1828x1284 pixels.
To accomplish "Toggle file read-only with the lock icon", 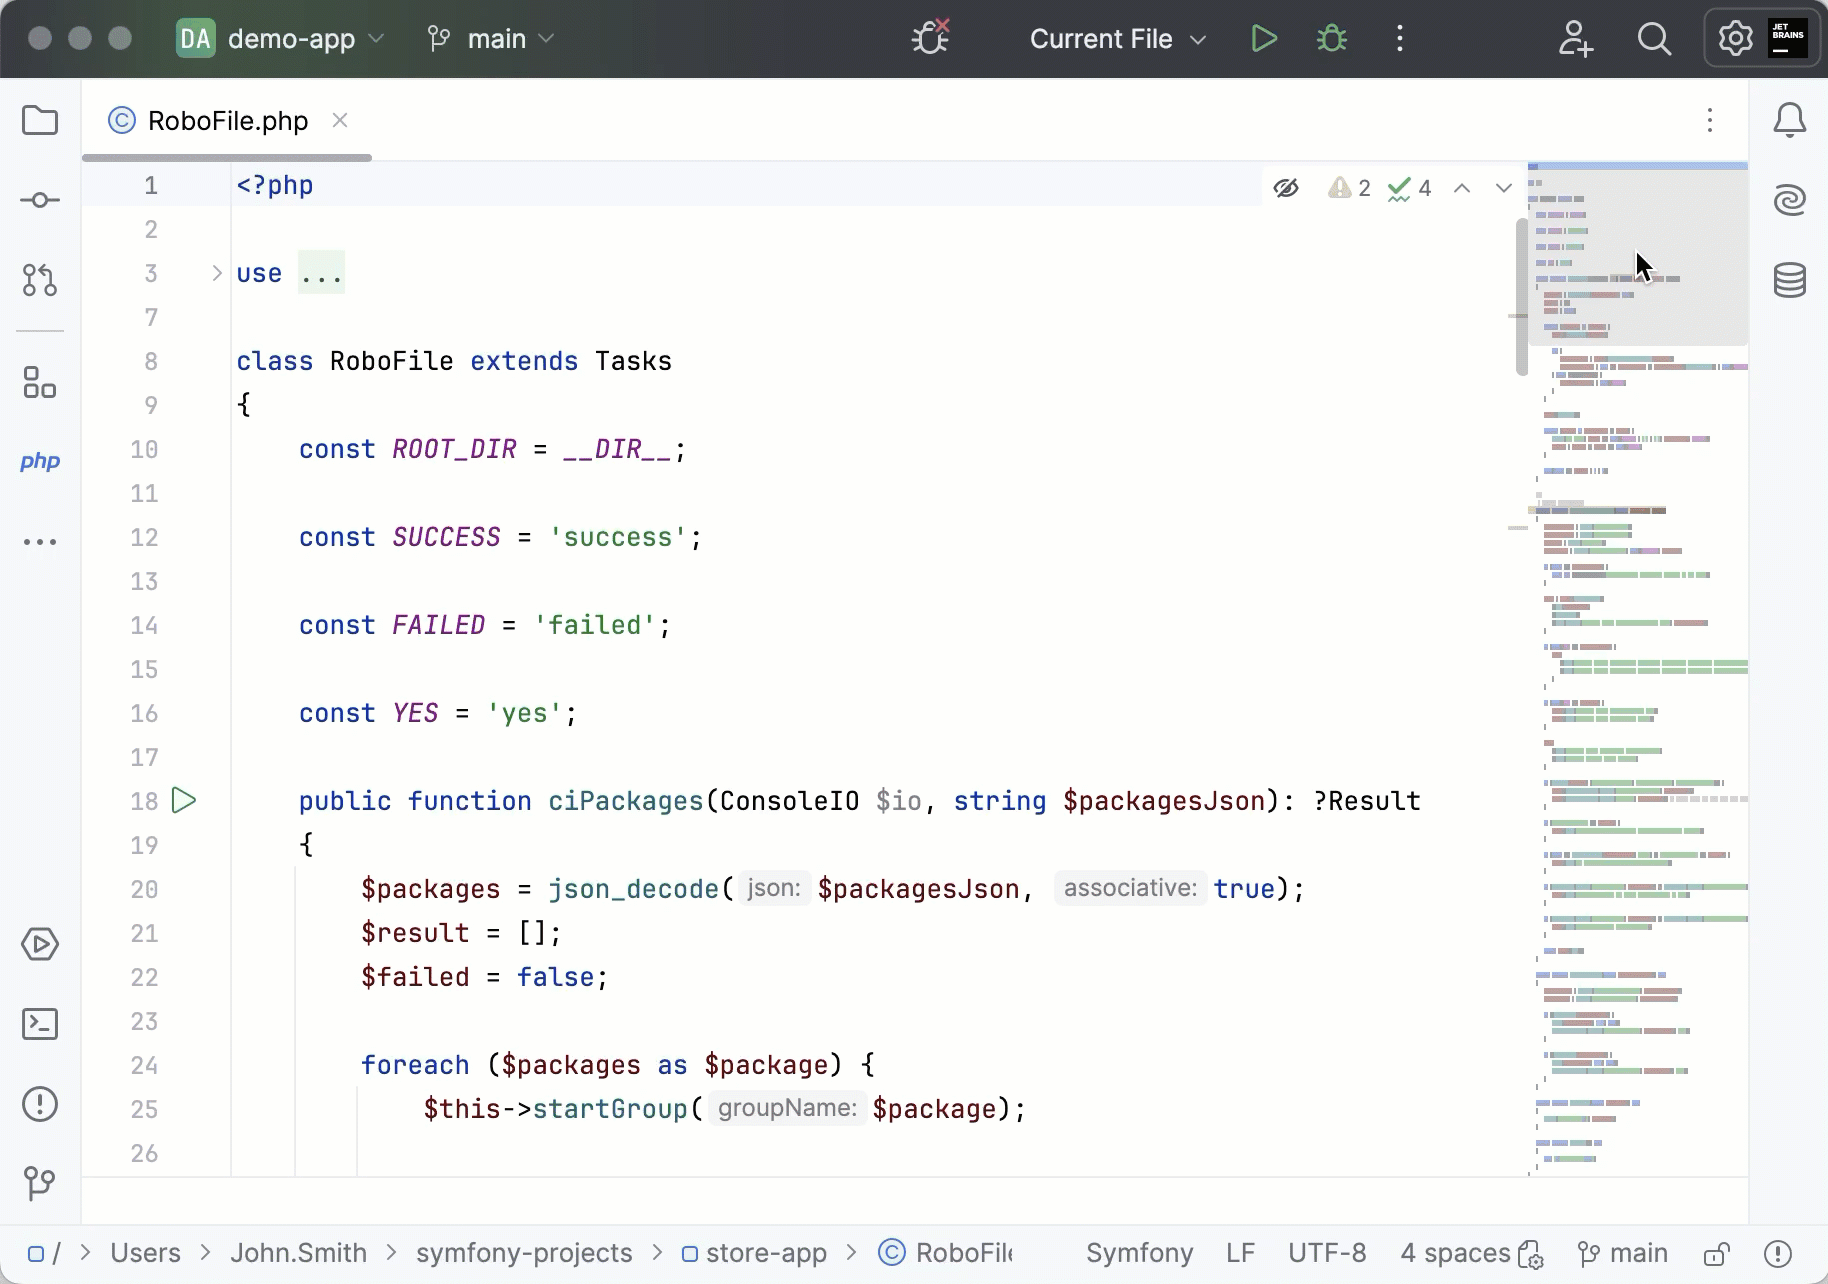I will [x=1717, y=1253].
